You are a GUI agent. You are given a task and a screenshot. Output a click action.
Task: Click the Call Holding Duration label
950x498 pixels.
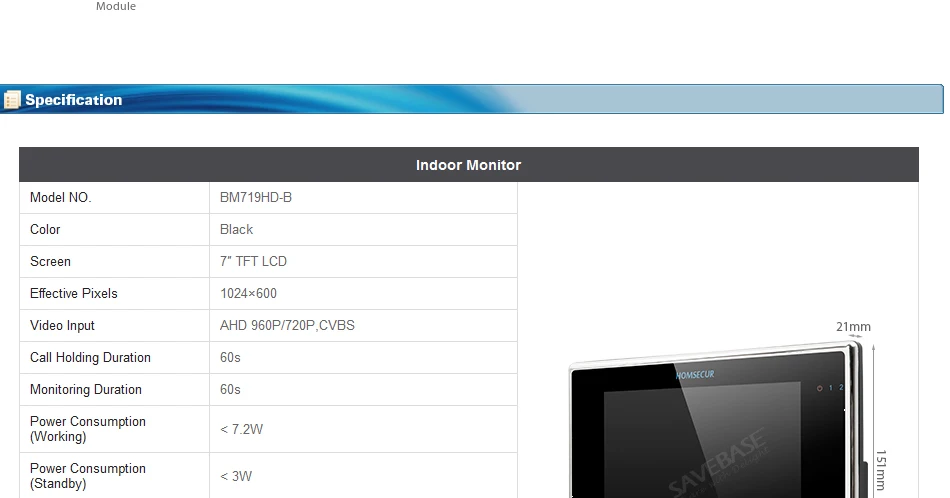90,358
